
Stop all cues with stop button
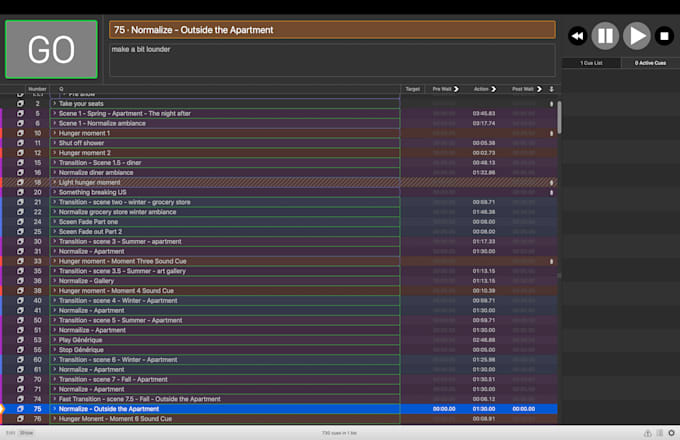pyautogui.click(x=664, y=36)
